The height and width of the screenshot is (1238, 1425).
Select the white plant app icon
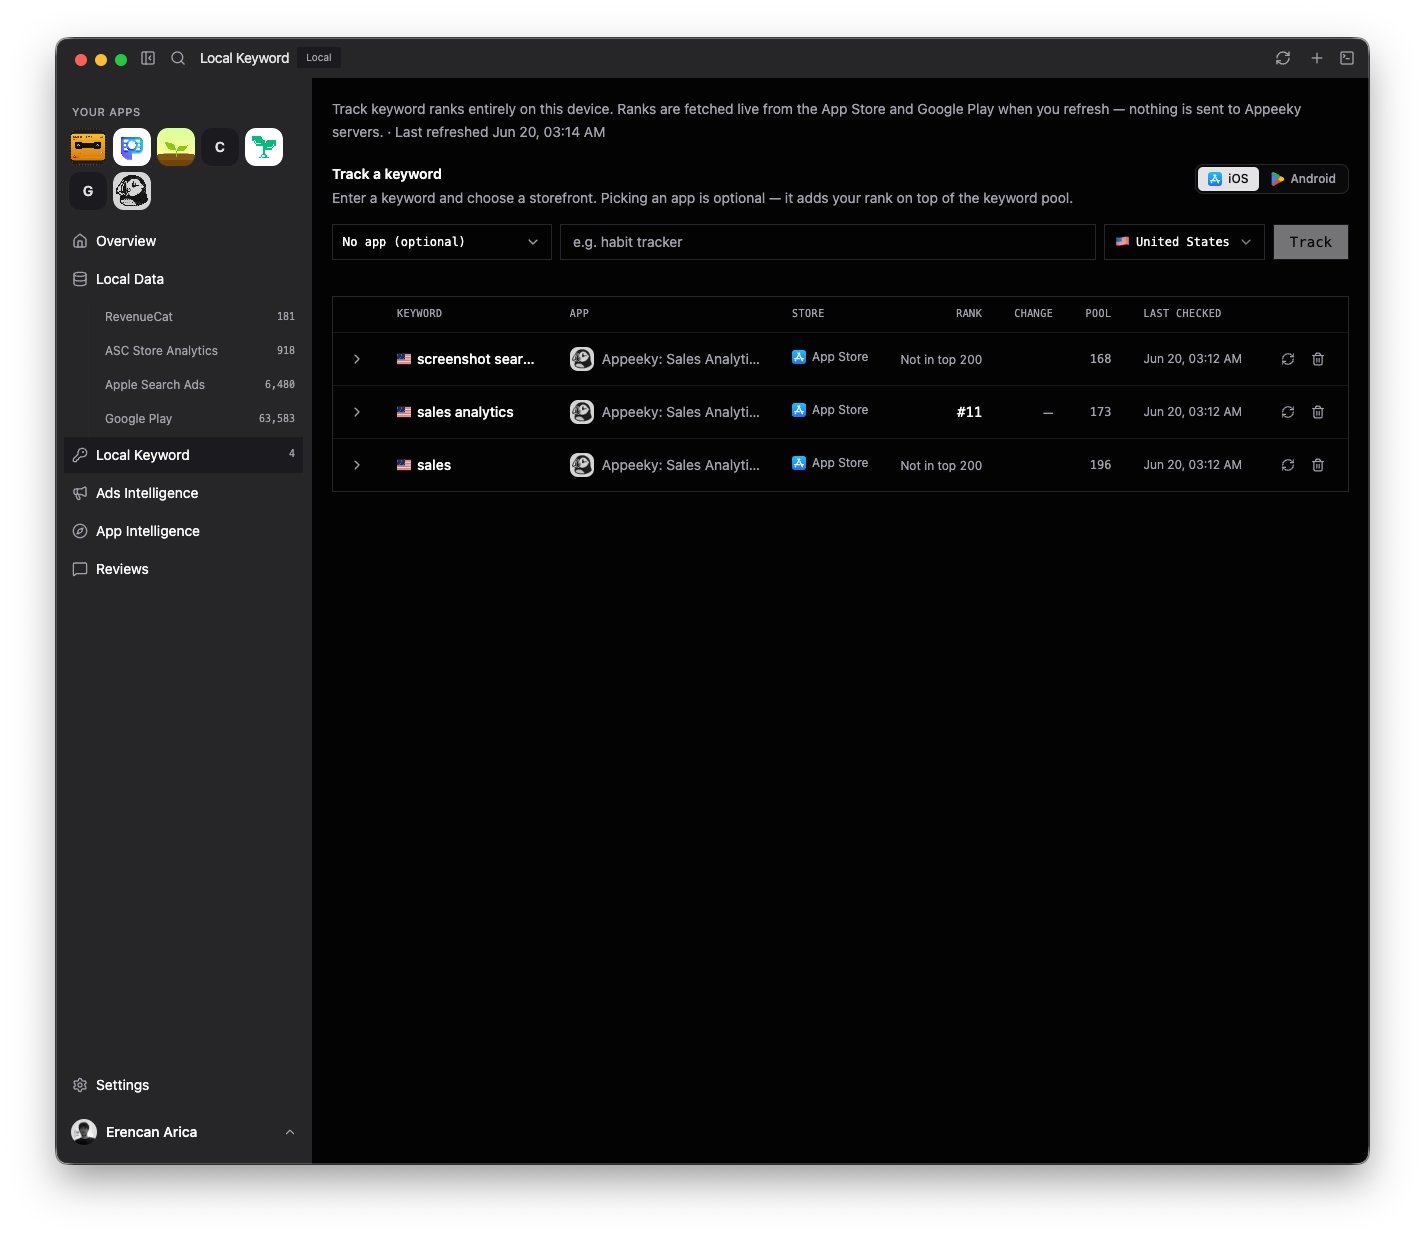click(264, 147)
